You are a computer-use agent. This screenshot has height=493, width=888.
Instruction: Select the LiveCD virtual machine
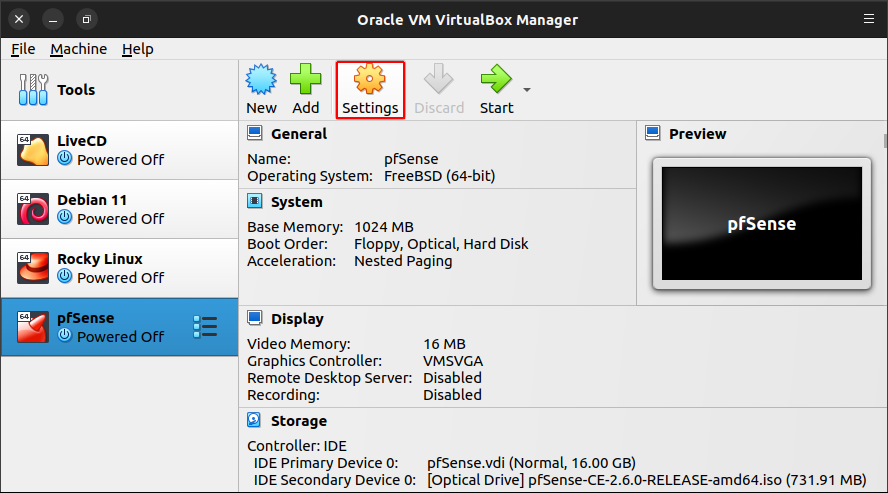(119, 150)
